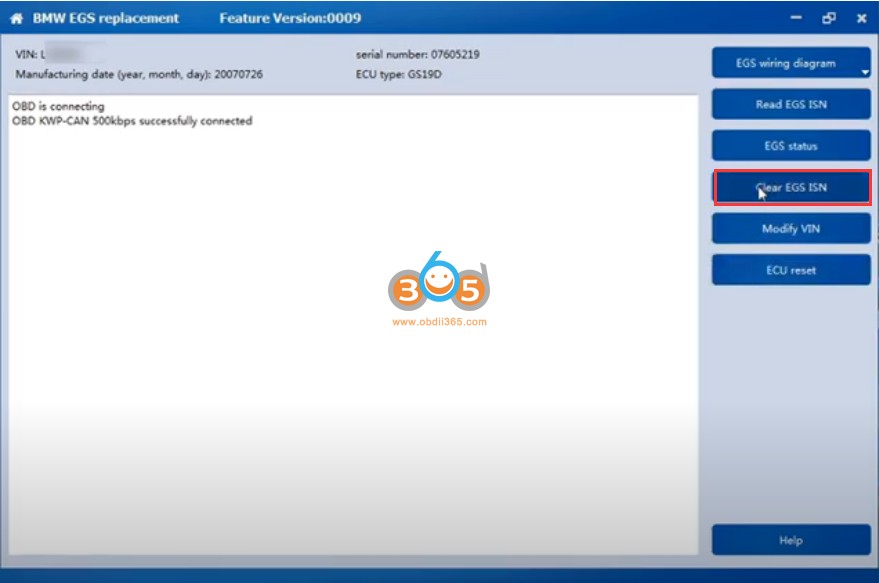
Task: Minimize the BMW EGS replacement window
Action: [795, 18]
